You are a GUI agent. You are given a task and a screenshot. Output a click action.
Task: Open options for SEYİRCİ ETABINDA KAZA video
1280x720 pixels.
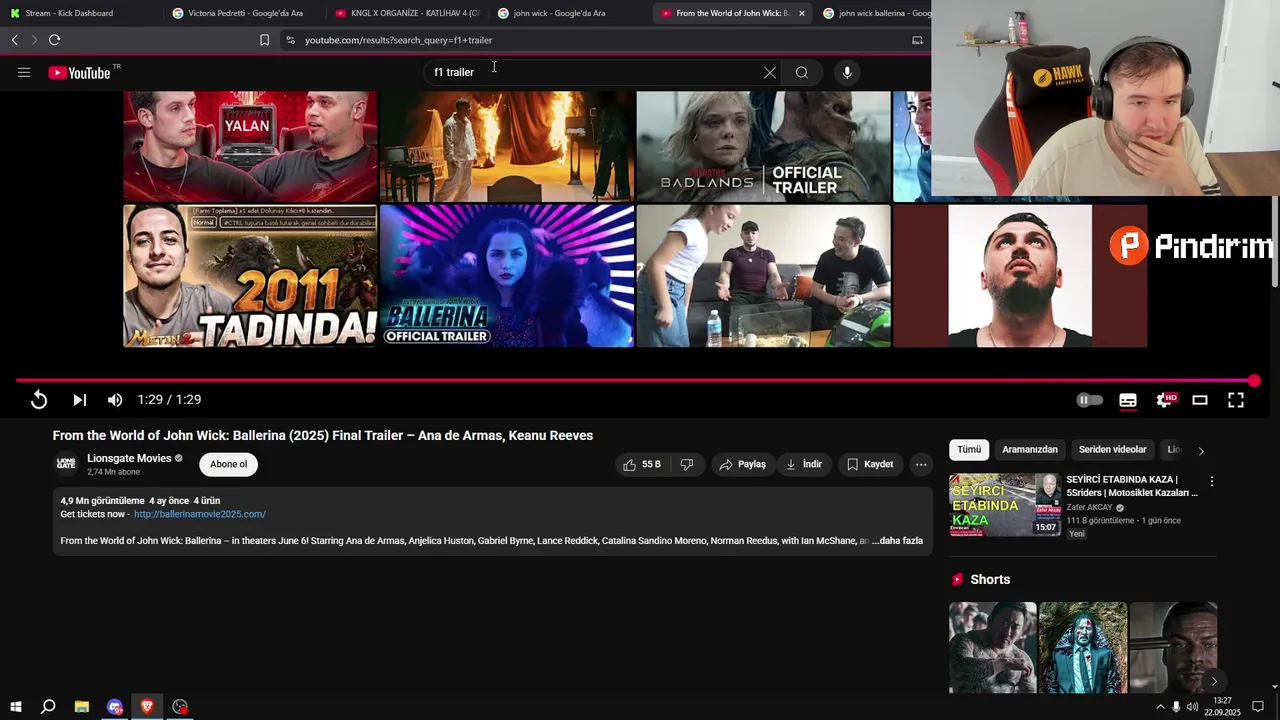1212,482
